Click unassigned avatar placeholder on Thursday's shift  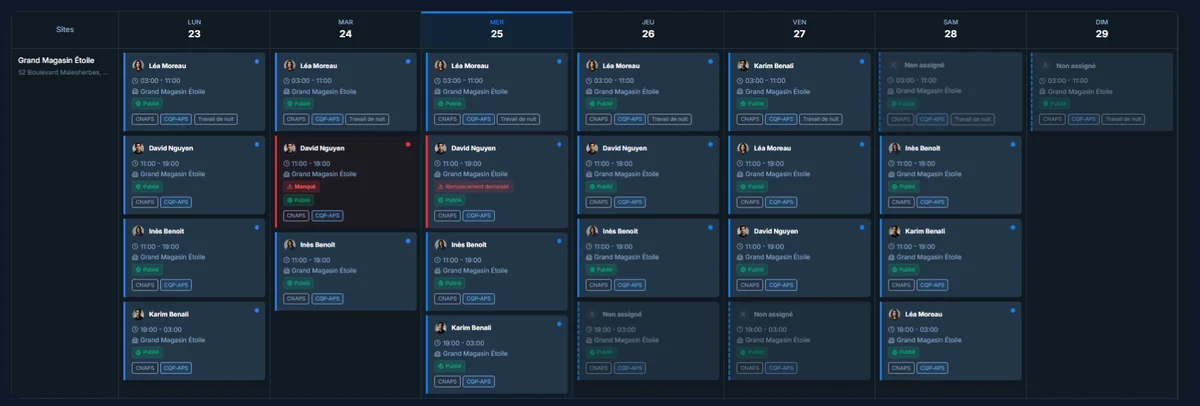pos(592,314)
